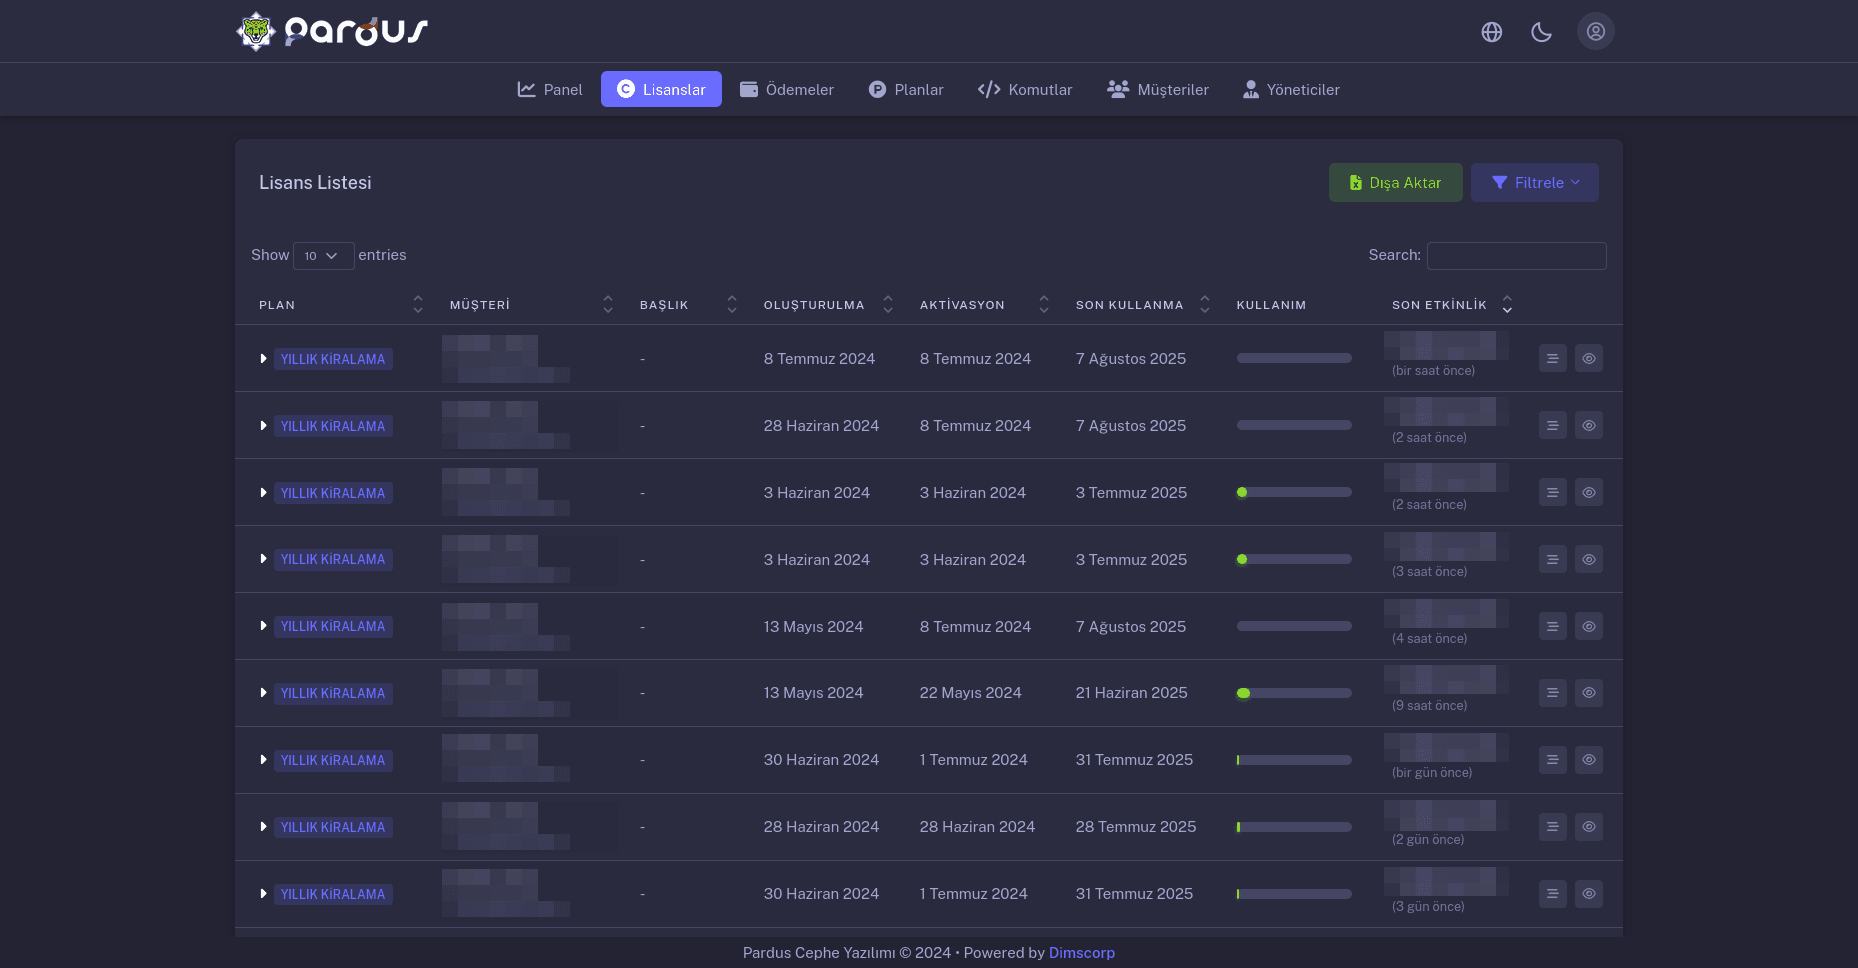Sort by the Son Kullanma column

[1204, 305]
